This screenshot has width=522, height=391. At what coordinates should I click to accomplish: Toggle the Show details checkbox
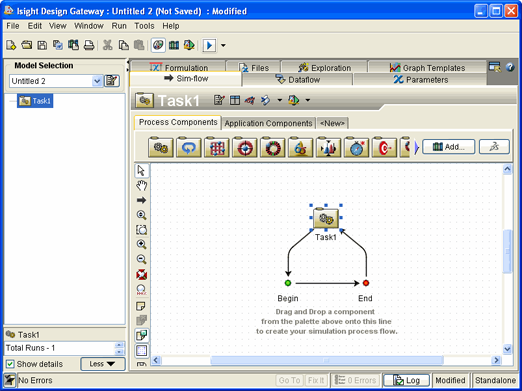(10, 364)
